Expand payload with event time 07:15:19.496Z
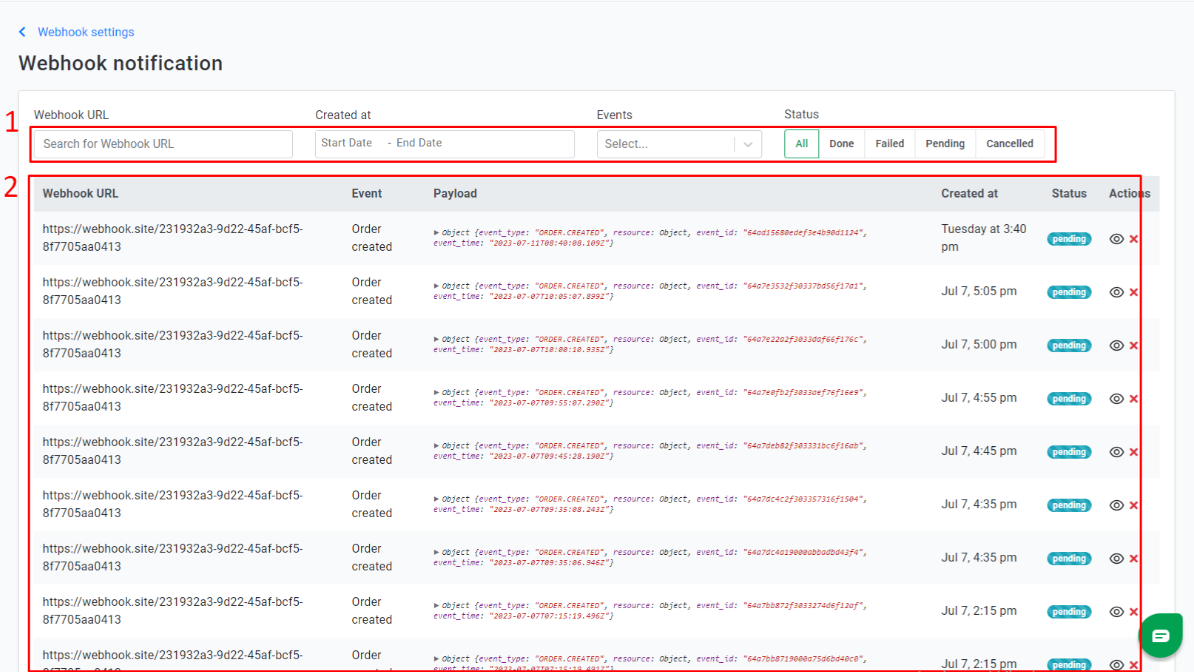 click(436, 606)
